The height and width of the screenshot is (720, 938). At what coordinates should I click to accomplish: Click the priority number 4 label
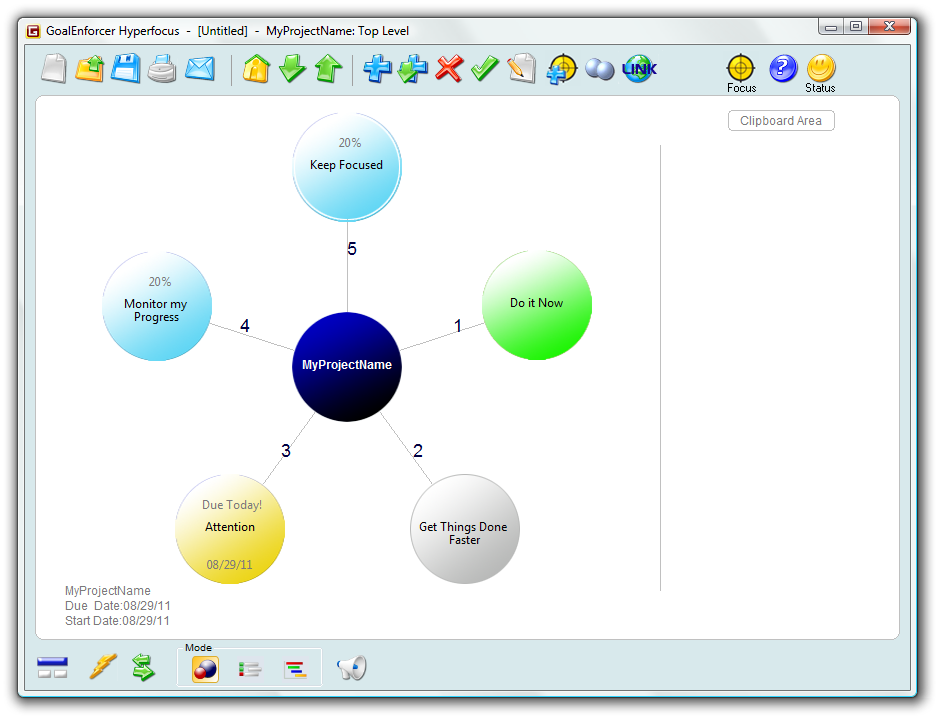click(245, 326)
